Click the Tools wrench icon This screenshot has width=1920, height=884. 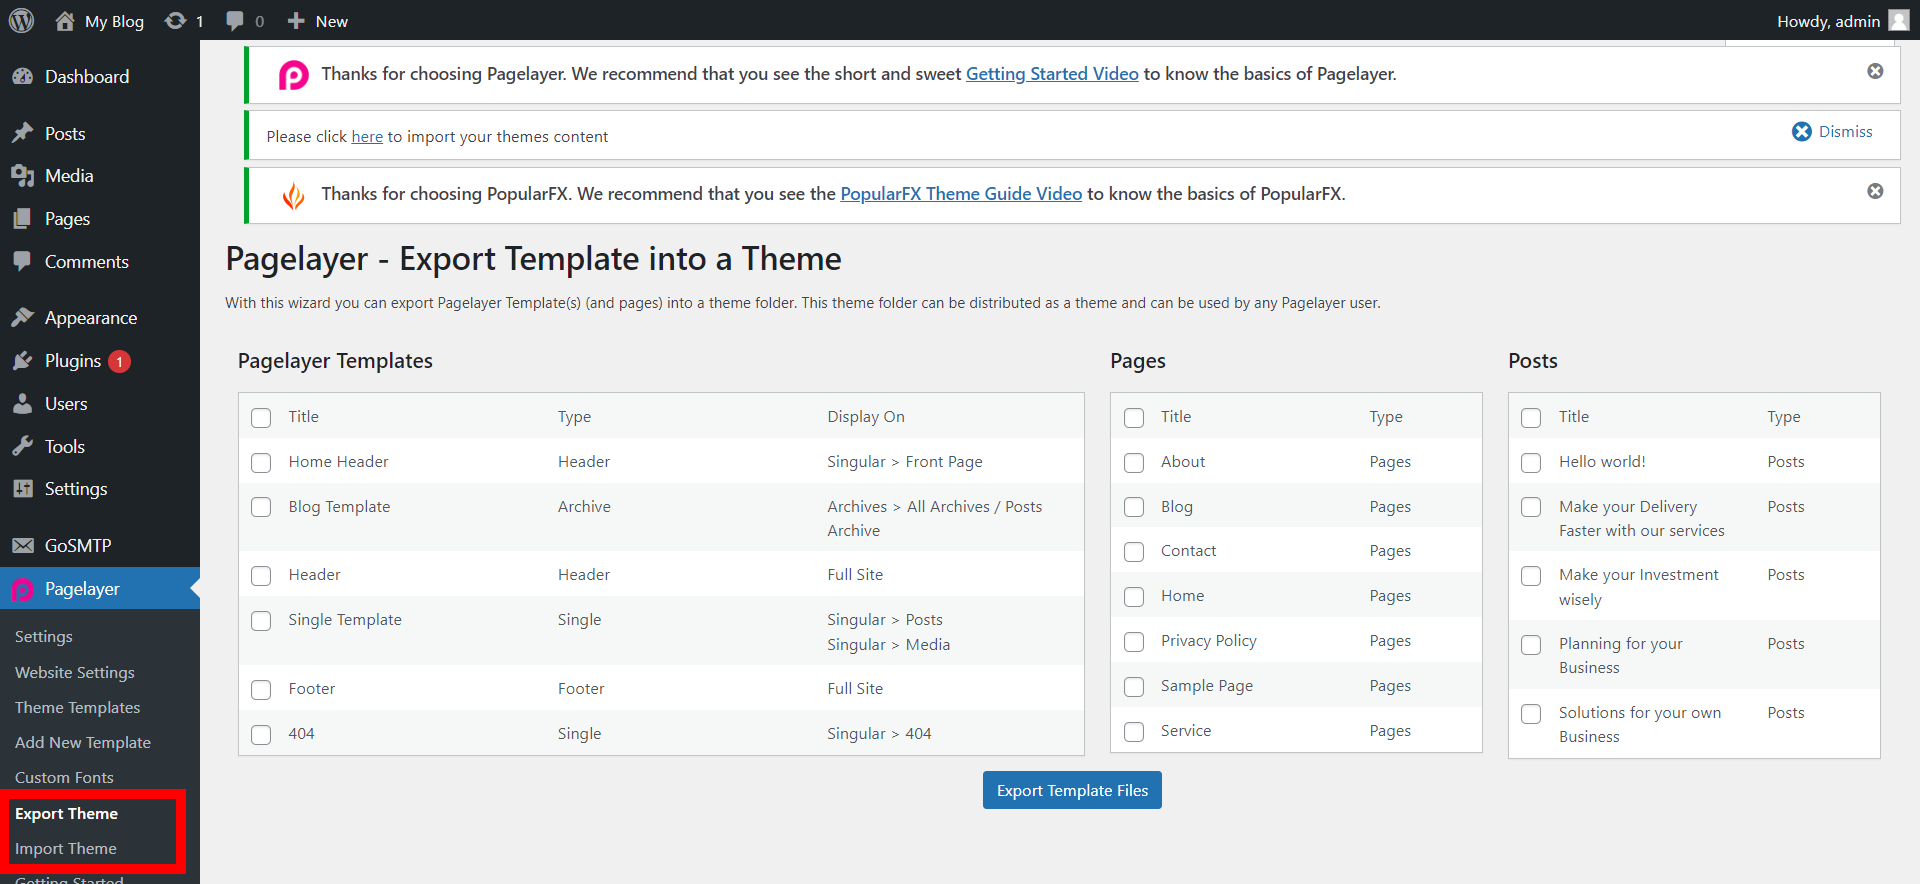coord(22,447)
